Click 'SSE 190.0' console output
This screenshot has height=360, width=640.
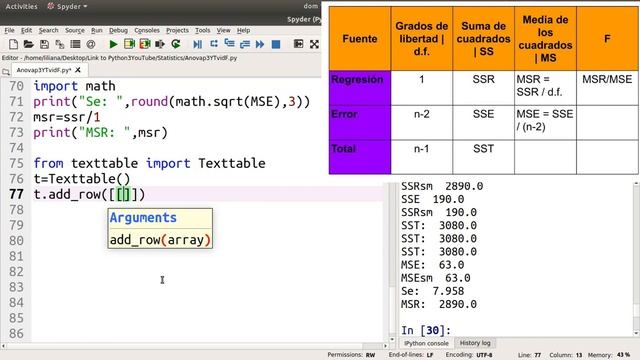(433, 200)
